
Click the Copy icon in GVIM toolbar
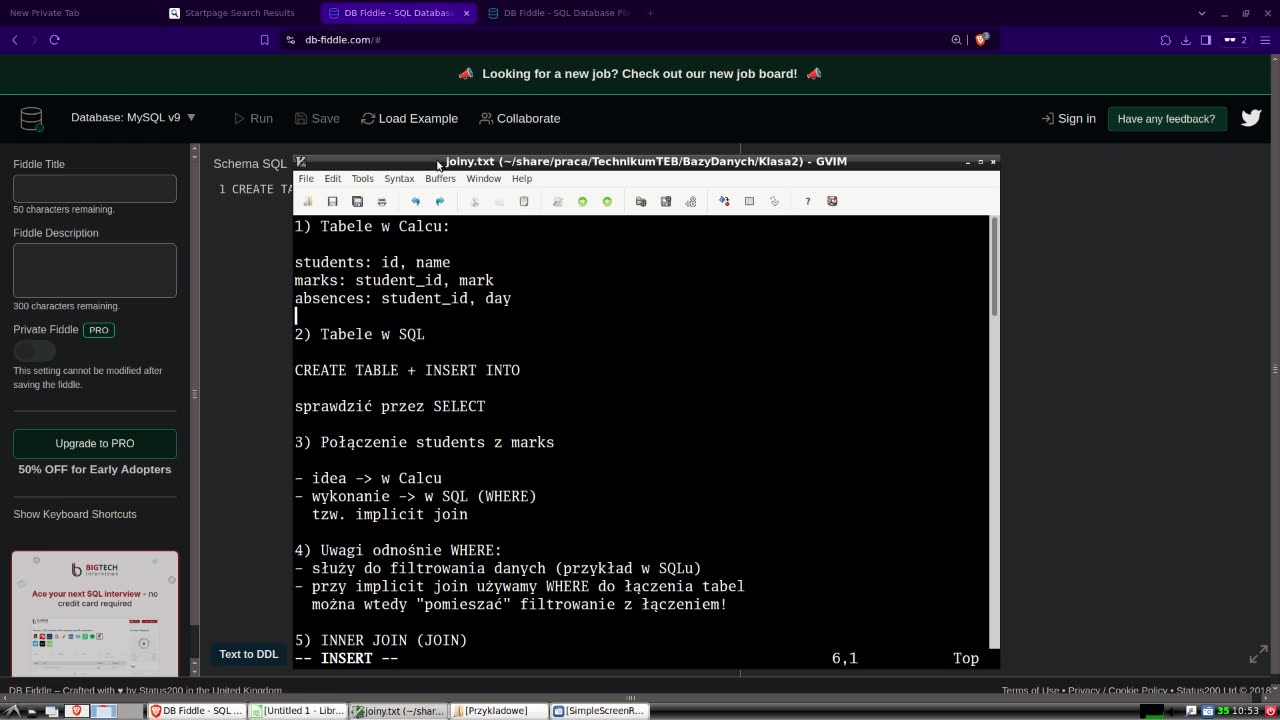click(499, 201)
